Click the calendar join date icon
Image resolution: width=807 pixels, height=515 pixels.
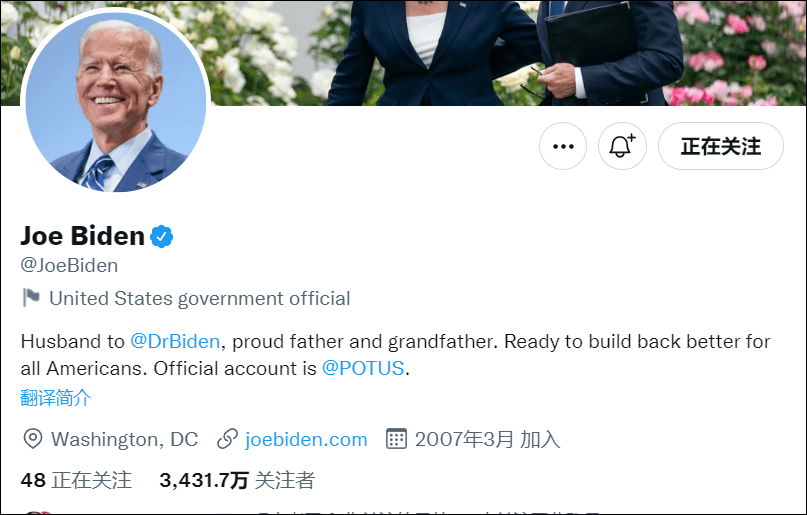pos(396,439)
